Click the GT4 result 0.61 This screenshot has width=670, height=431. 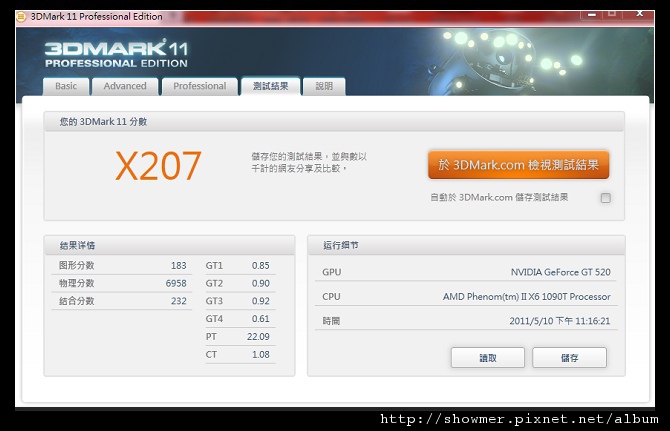coord(261,319)
